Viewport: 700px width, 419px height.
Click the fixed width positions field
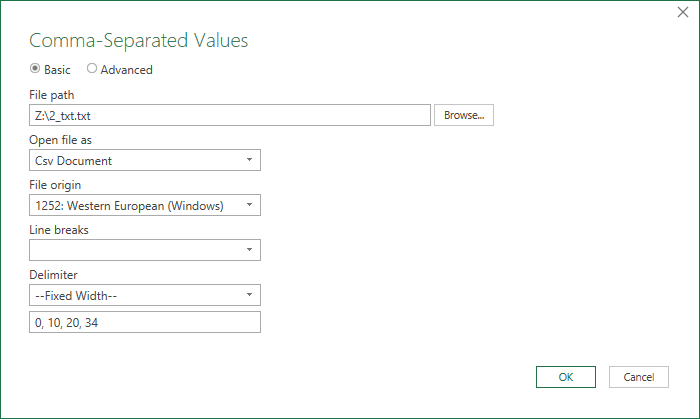[145, 322]
